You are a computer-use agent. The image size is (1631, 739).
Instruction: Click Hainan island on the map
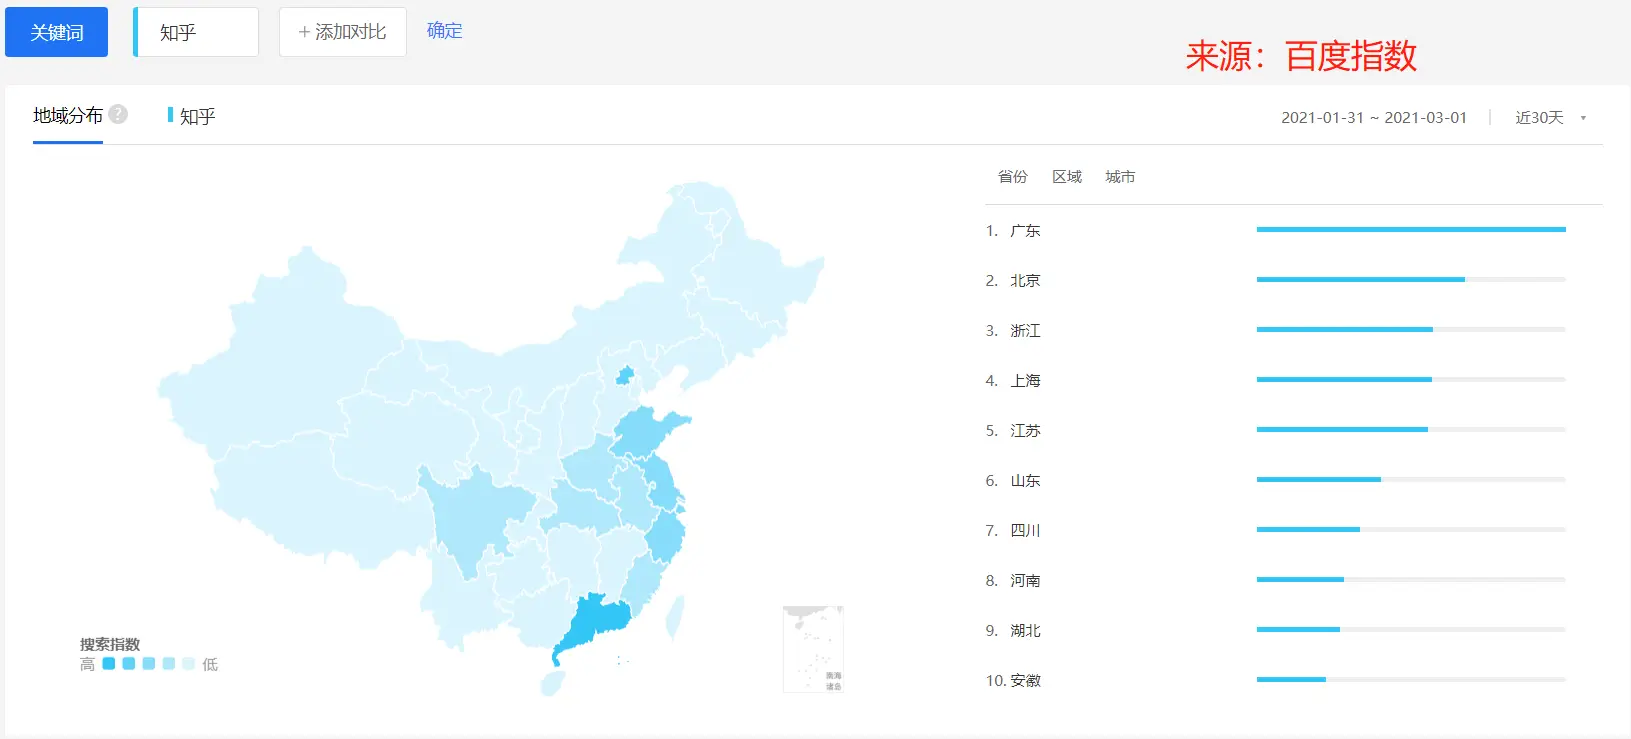click(552, 683)
